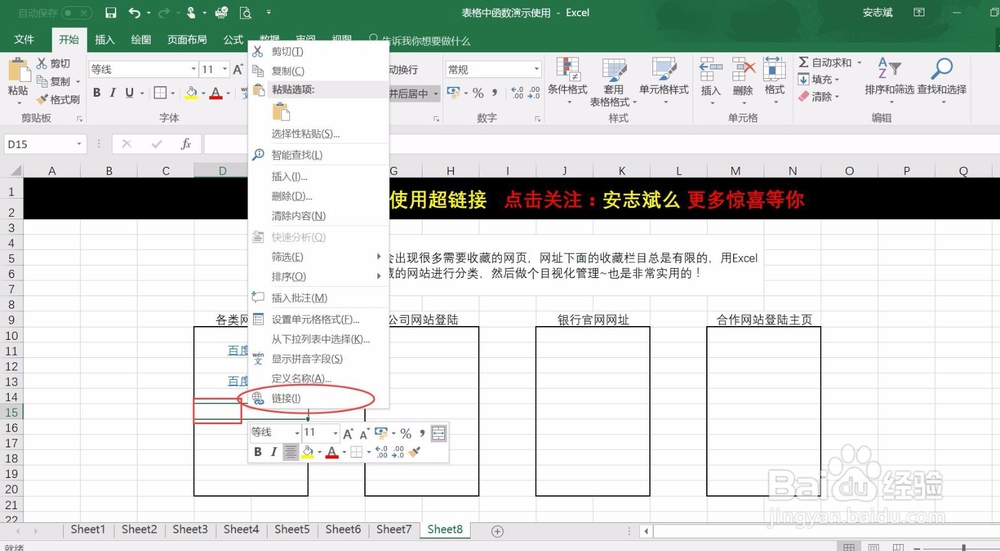
Task: Click Sort and Filter icon
Action: [x=889, y=68]
